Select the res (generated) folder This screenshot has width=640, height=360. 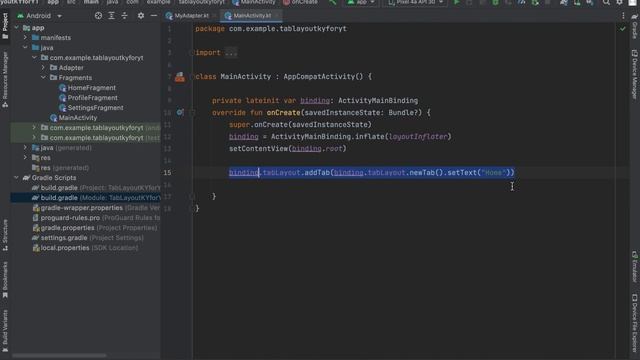[x=60, y=168]
